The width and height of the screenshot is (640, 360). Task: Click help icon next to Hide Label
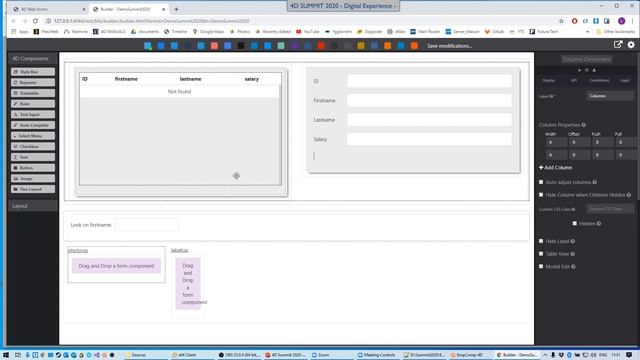(x=573, y=241)
